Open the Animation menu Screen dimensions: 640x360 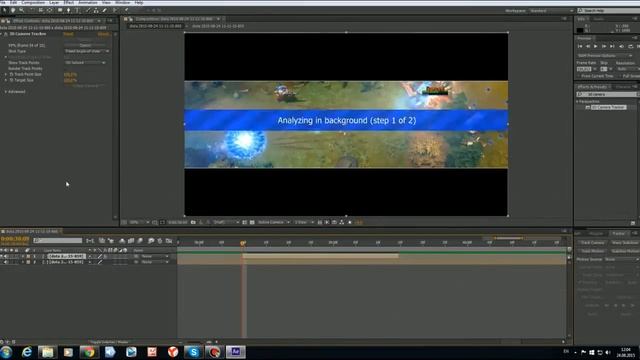(88, 2)
